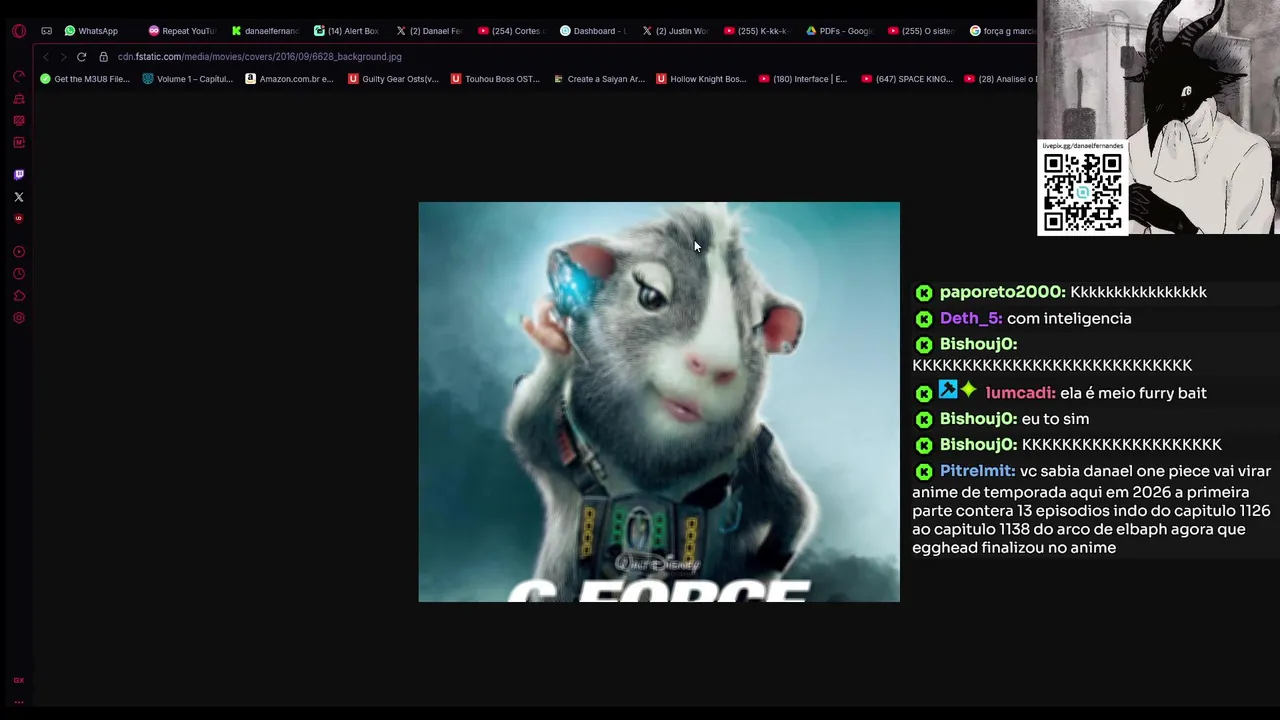Switch to the (255) O sistema tab
This screenshot has width=1280, height=720.
coord(921,31)
